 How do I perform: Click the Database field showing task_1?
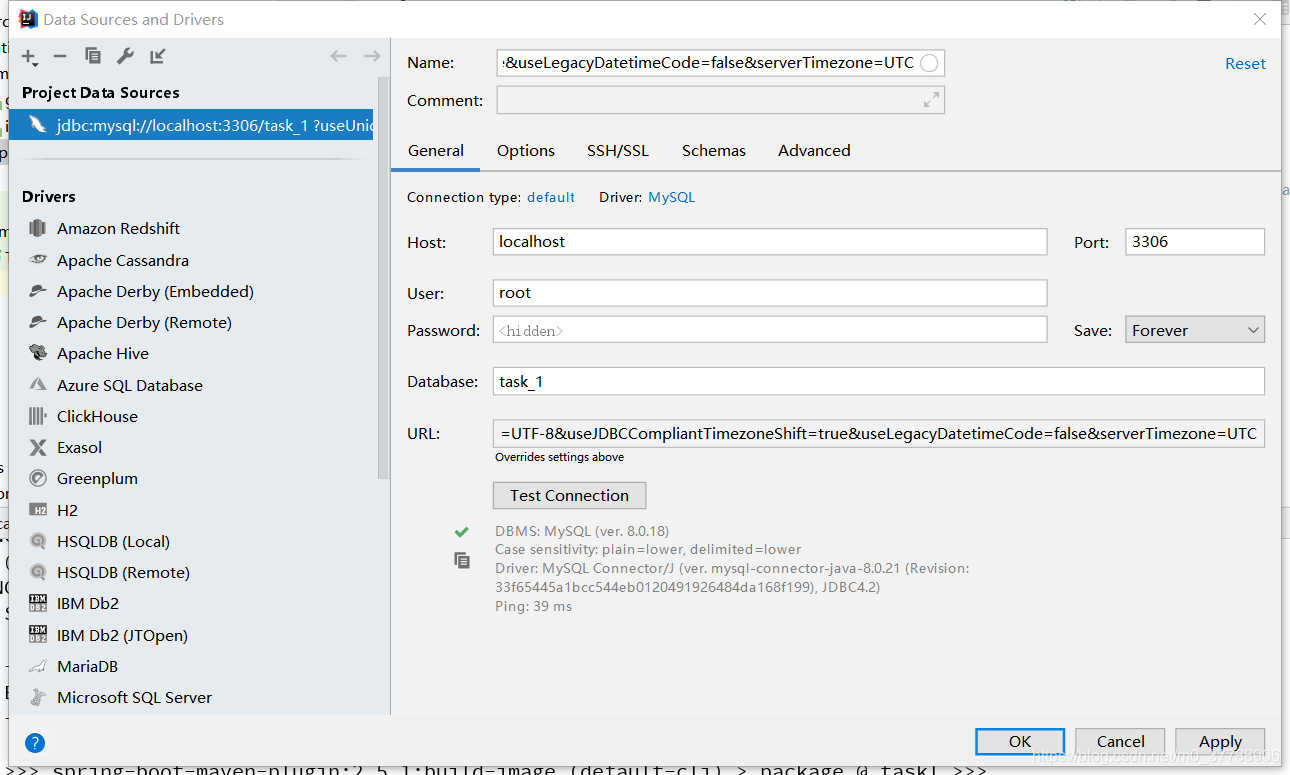pyautogui.click(x=879, y=381)
